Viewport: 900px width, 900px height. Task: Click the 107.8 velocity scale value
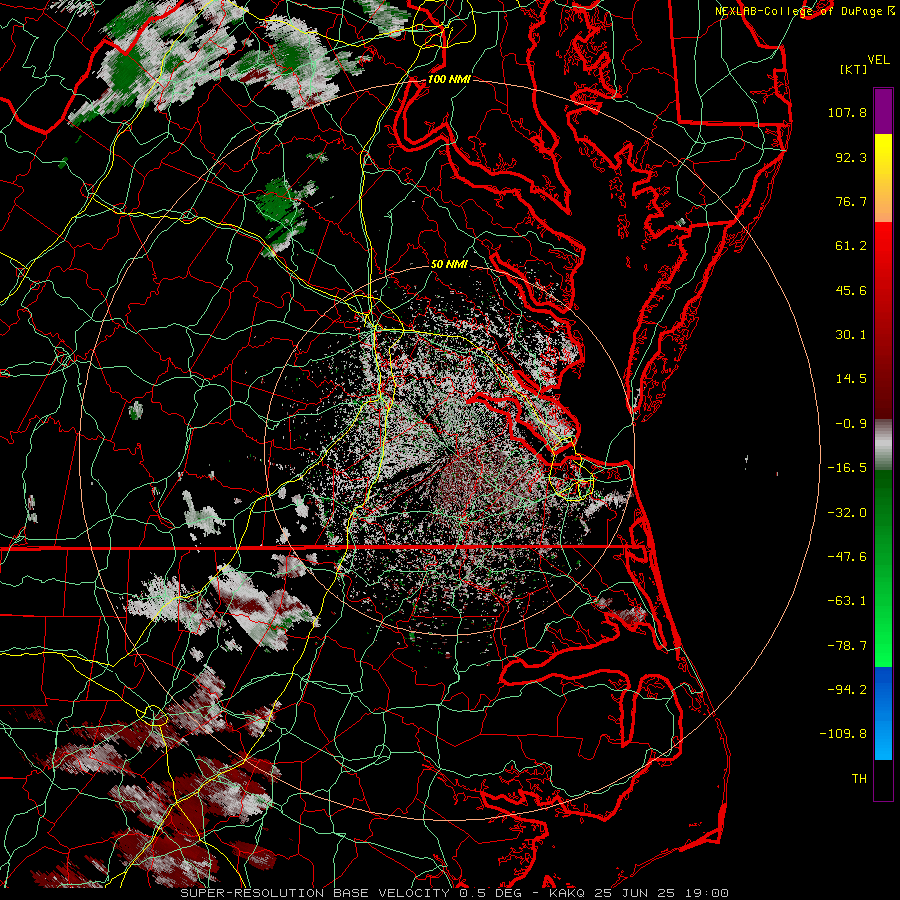point(847,112)
